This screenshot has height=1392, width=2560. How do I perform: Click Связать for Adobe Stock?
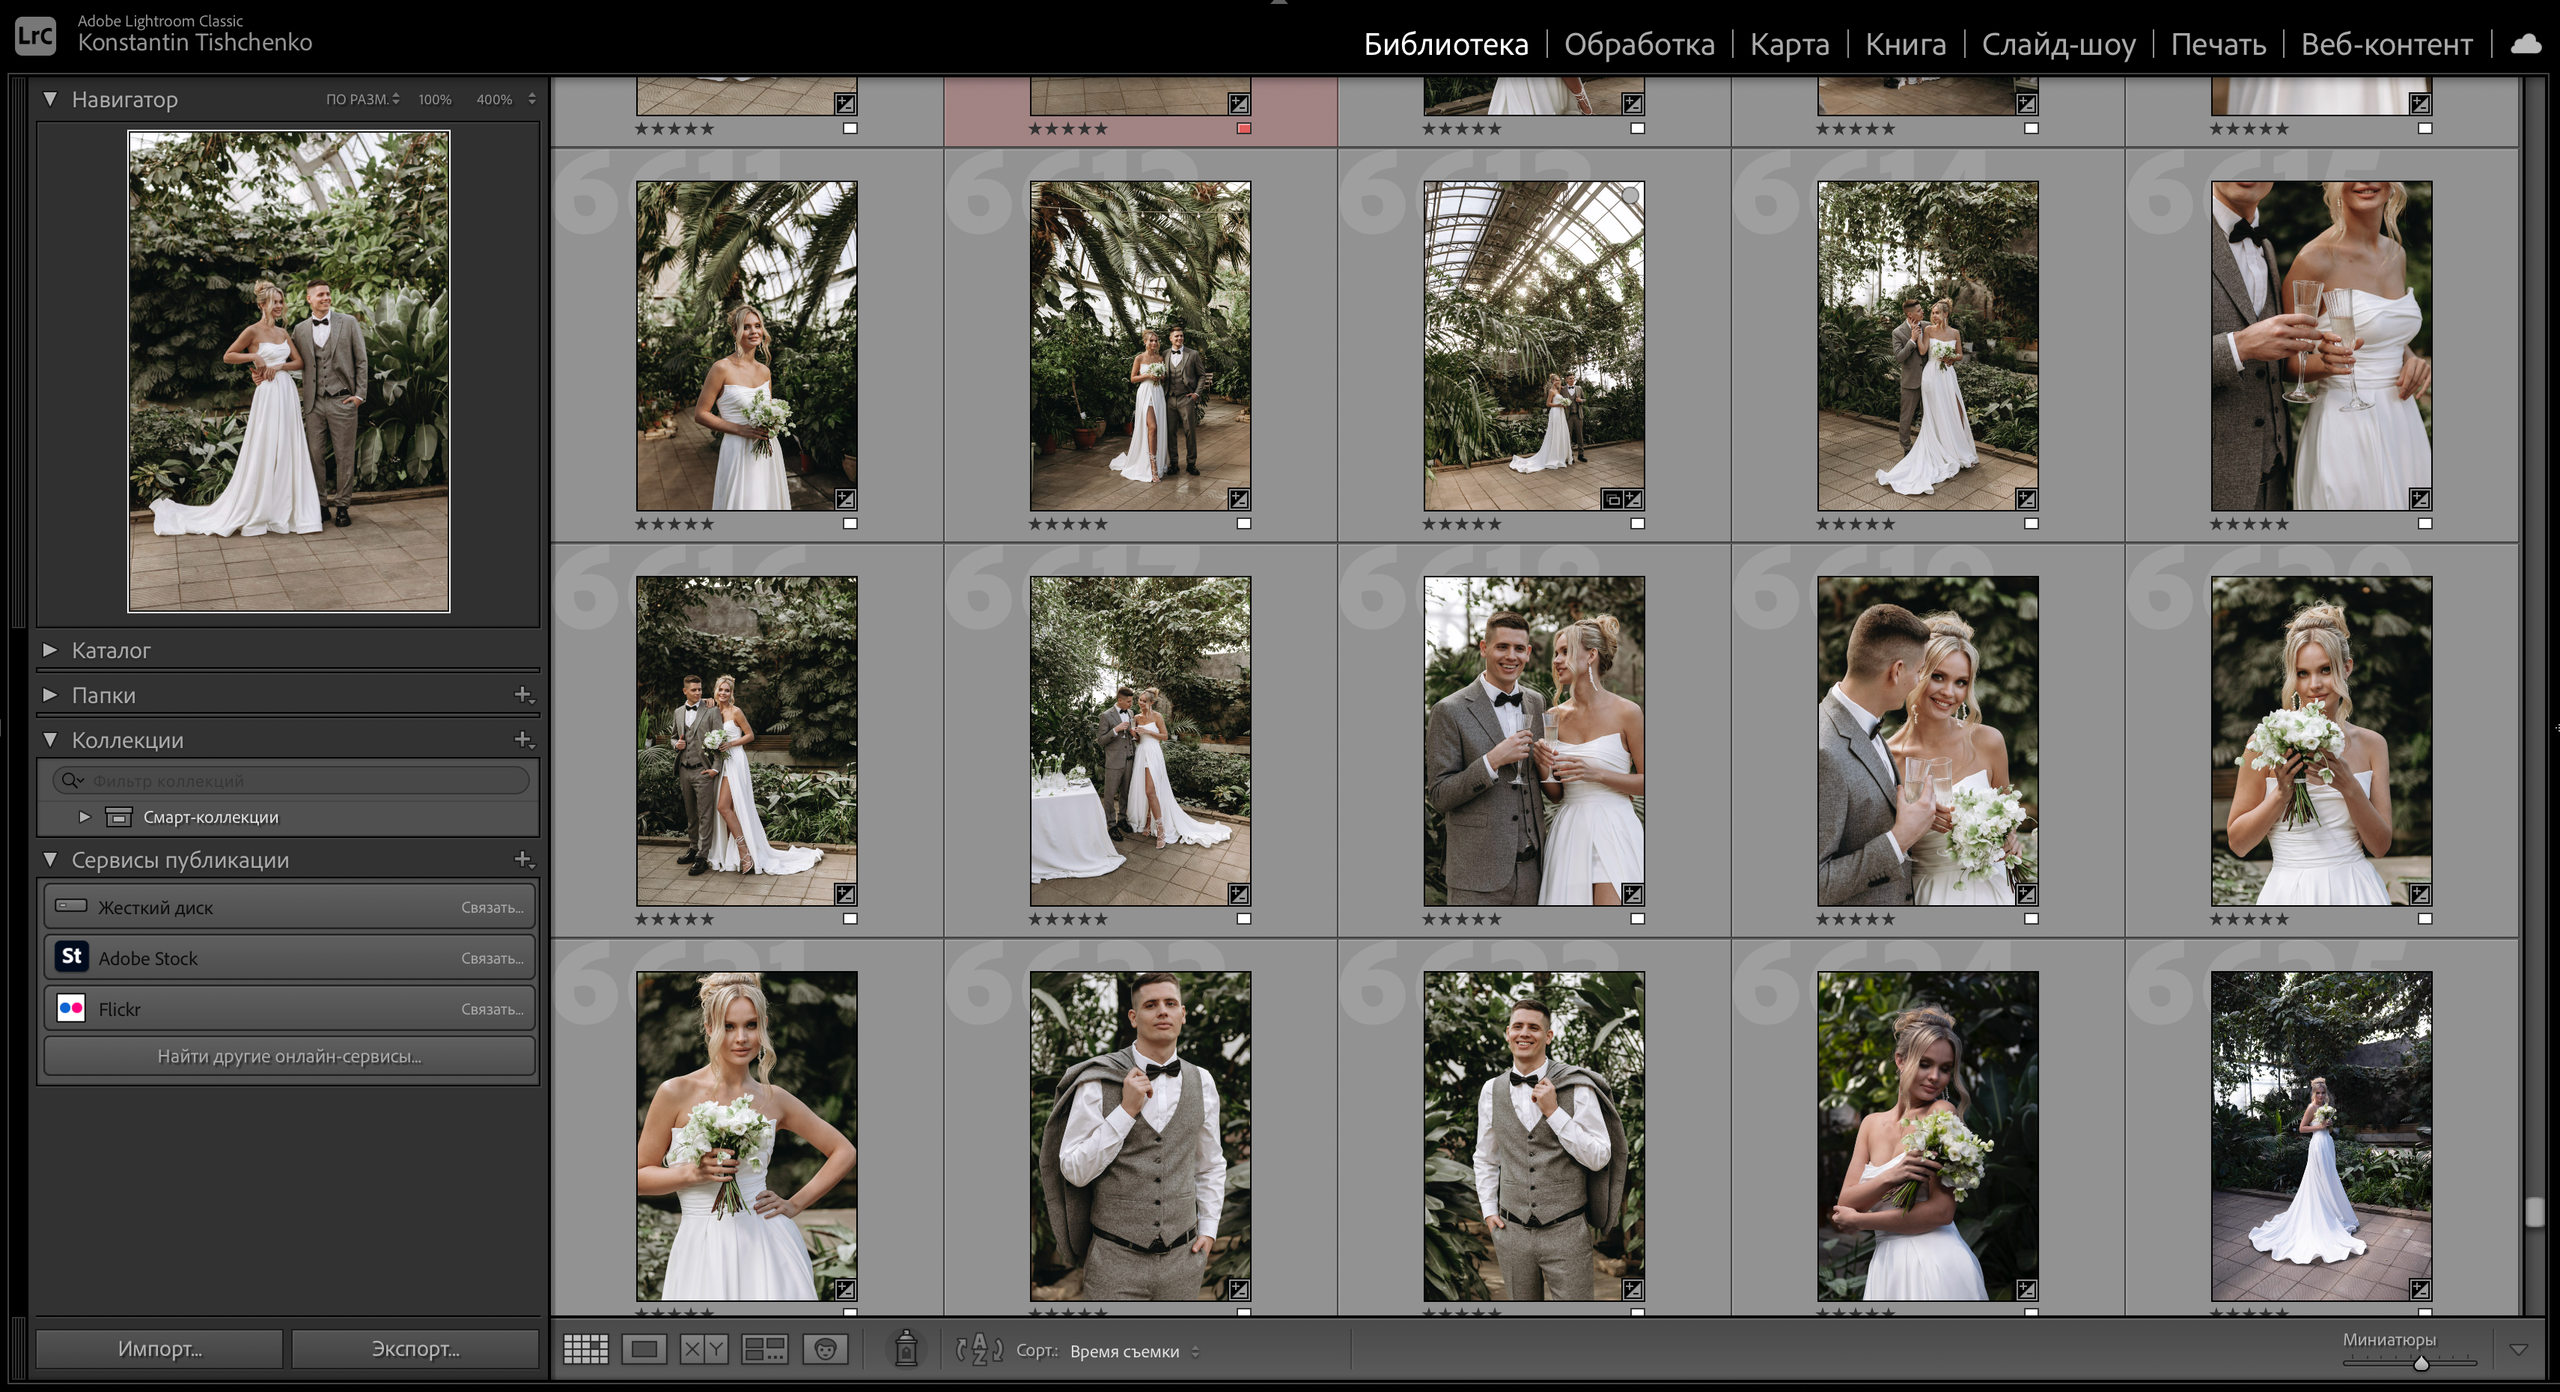(x=492, y=958)
